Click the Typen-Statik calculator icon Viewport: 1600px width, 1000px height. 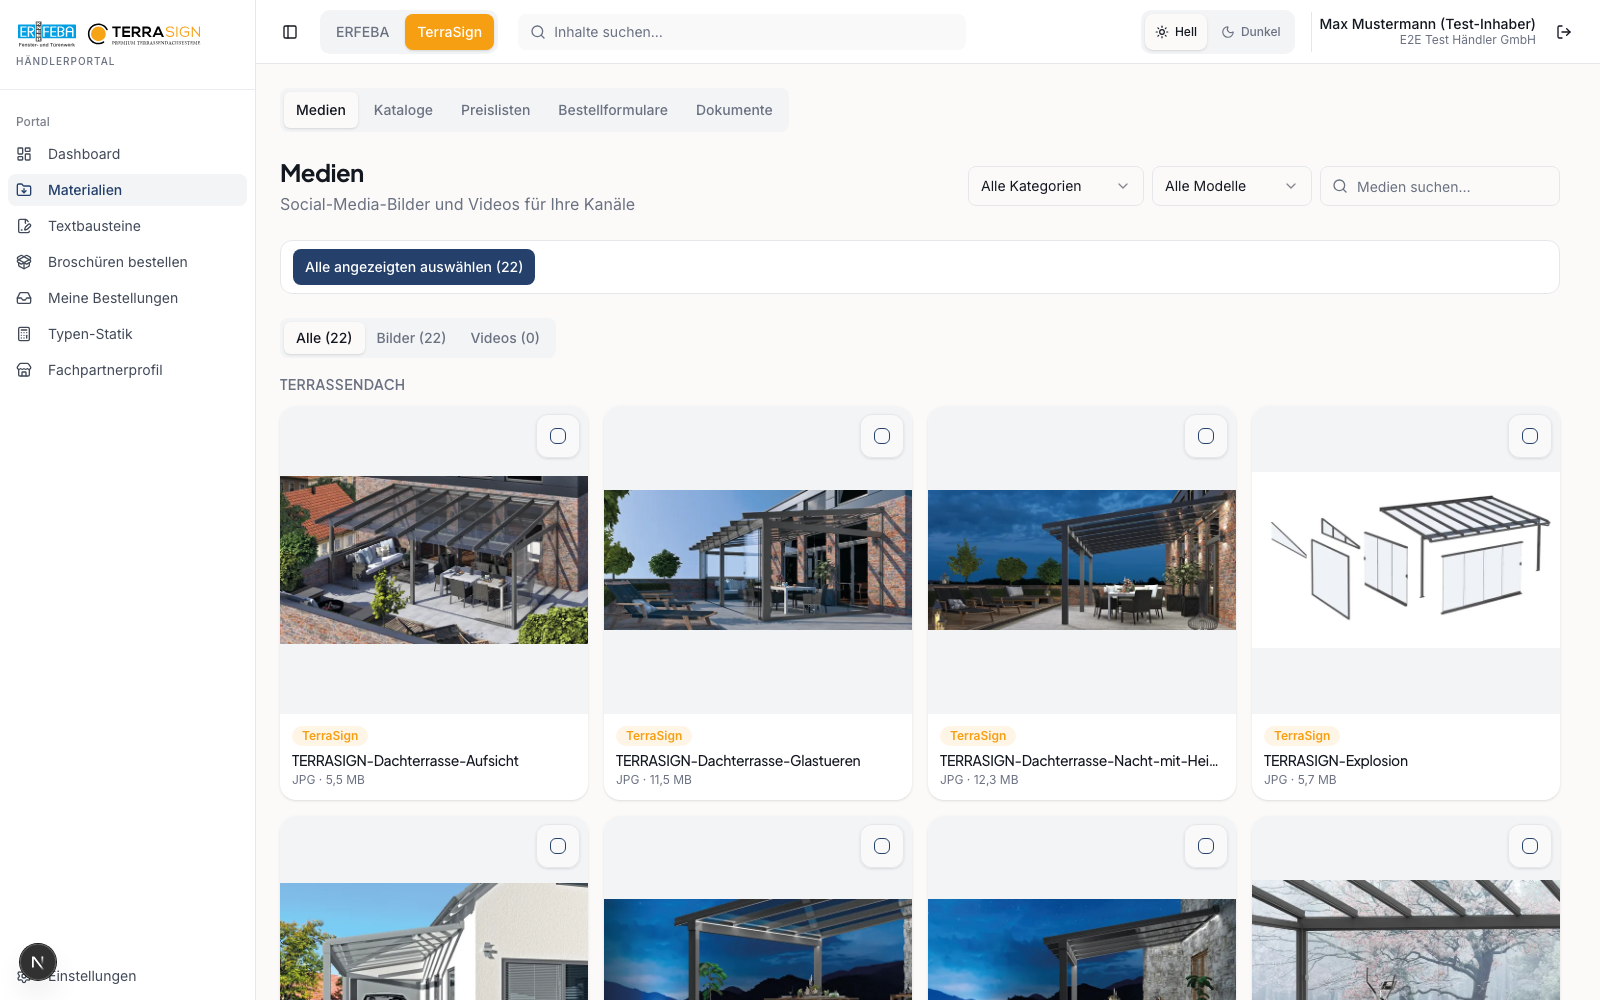click(x=24, y=334)
